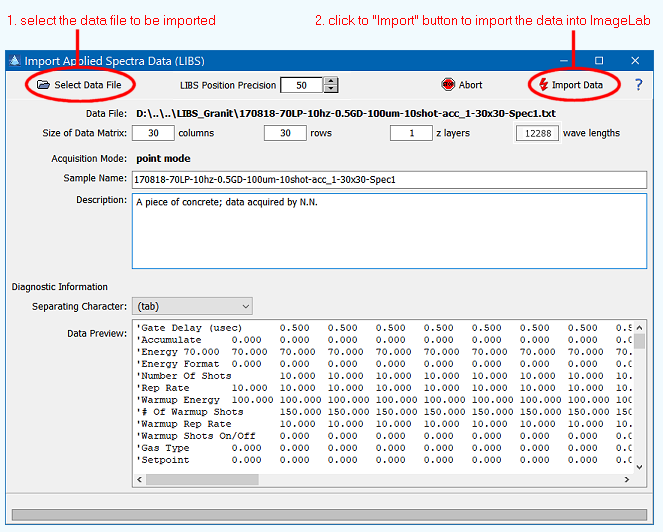Viewport: 663px width, 532px height.
Task: Click the Import Data button
Action: coord(571,85)
